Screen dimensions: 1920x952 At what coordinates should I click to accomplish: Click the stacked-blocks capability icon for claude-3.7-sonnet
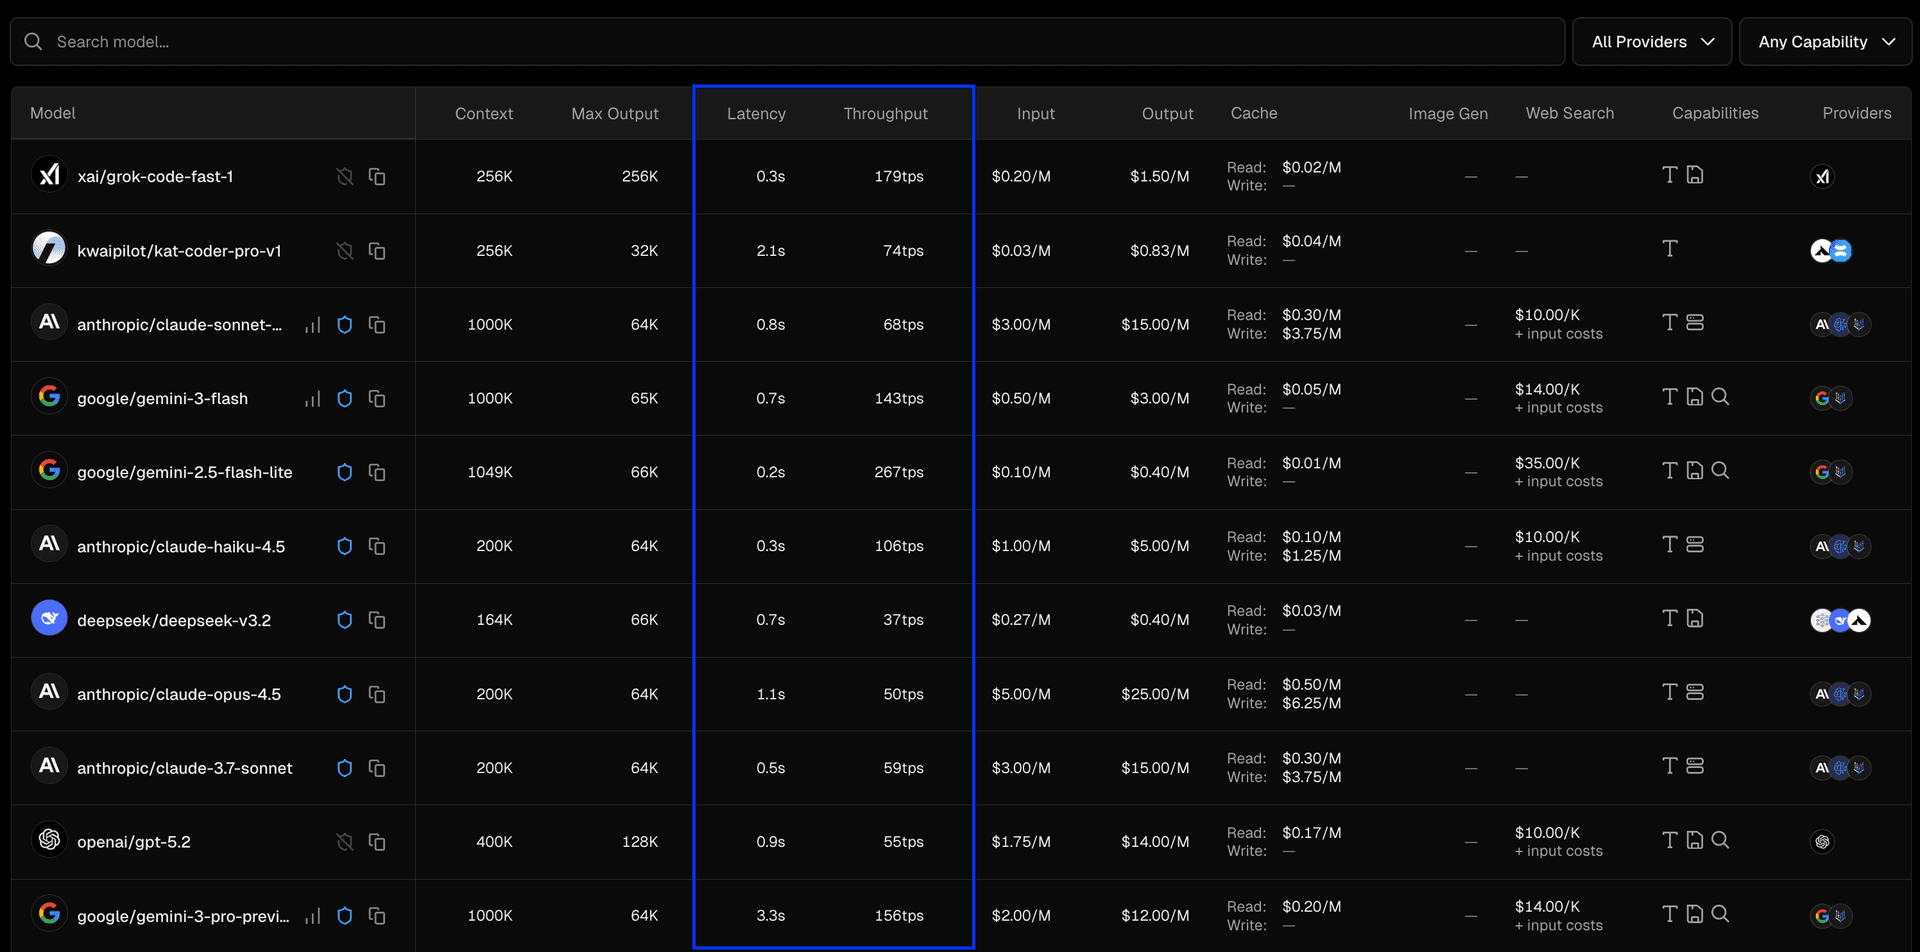[x=1695, y=766]
